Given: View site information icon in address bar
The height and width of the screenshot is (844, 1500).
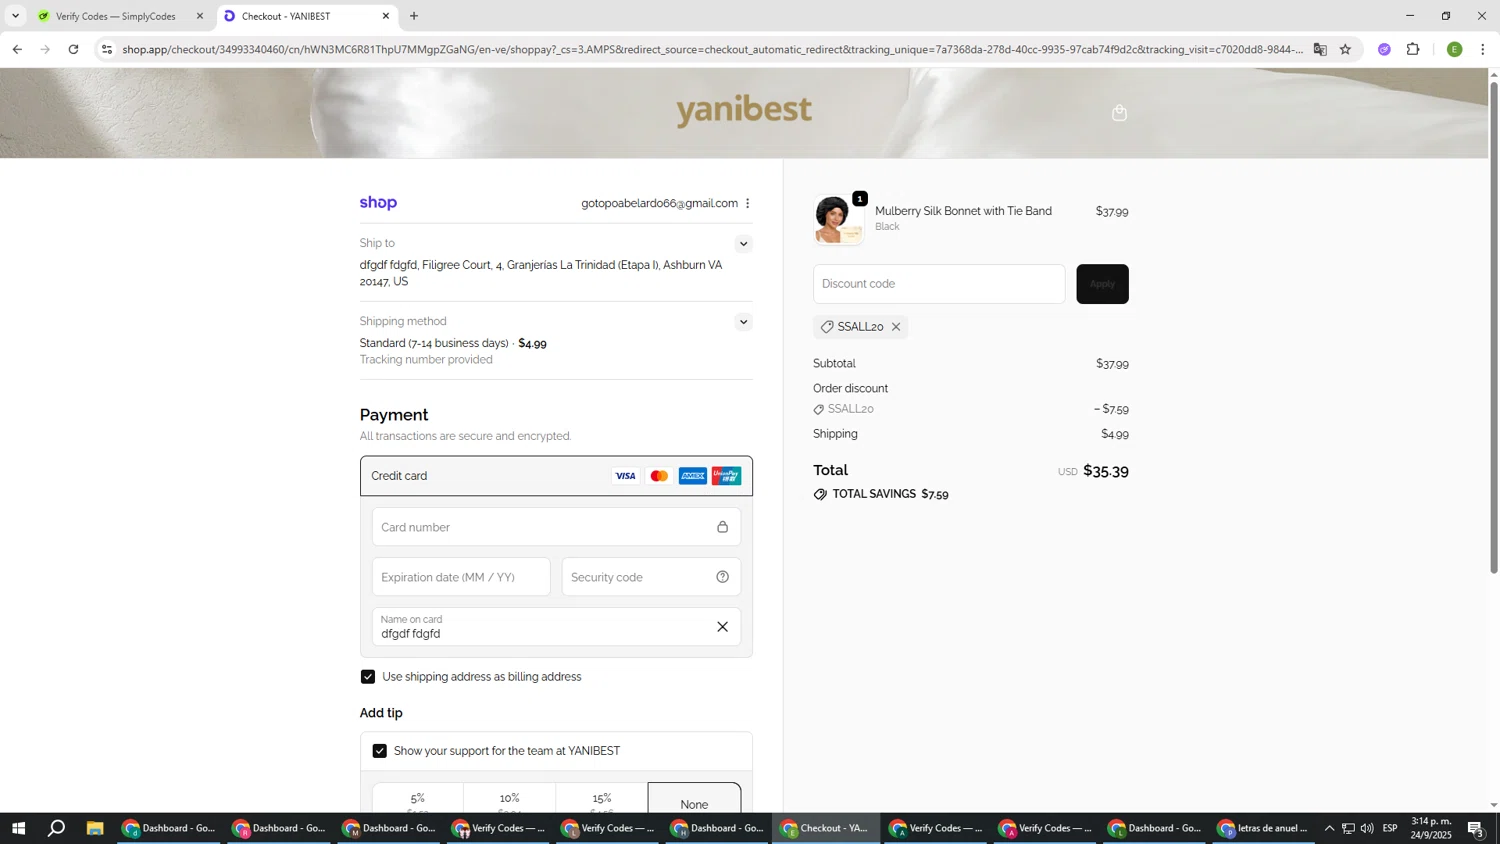Looking at the screenshot, I should tap(107, 49).
